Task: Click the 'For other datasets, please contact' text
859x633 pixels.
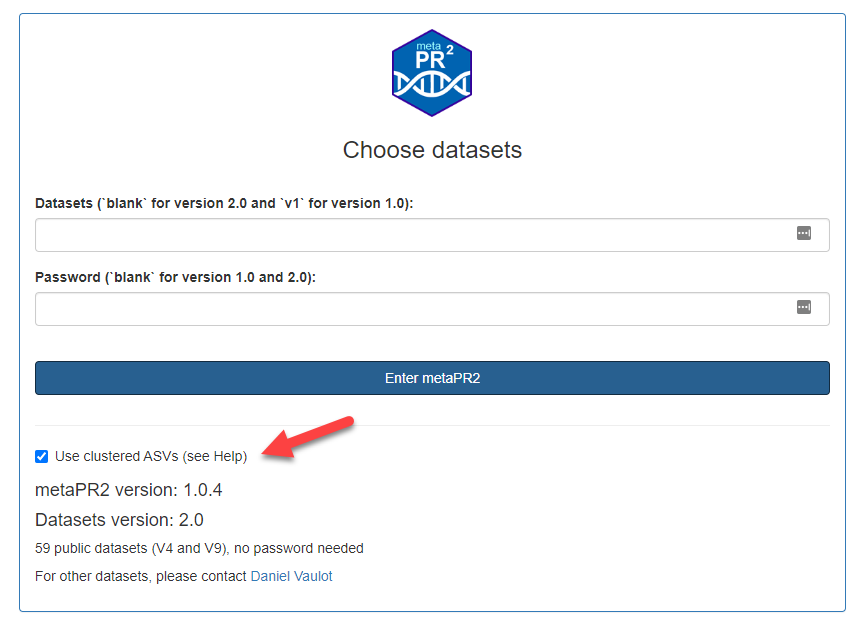Action: (141, 577)
